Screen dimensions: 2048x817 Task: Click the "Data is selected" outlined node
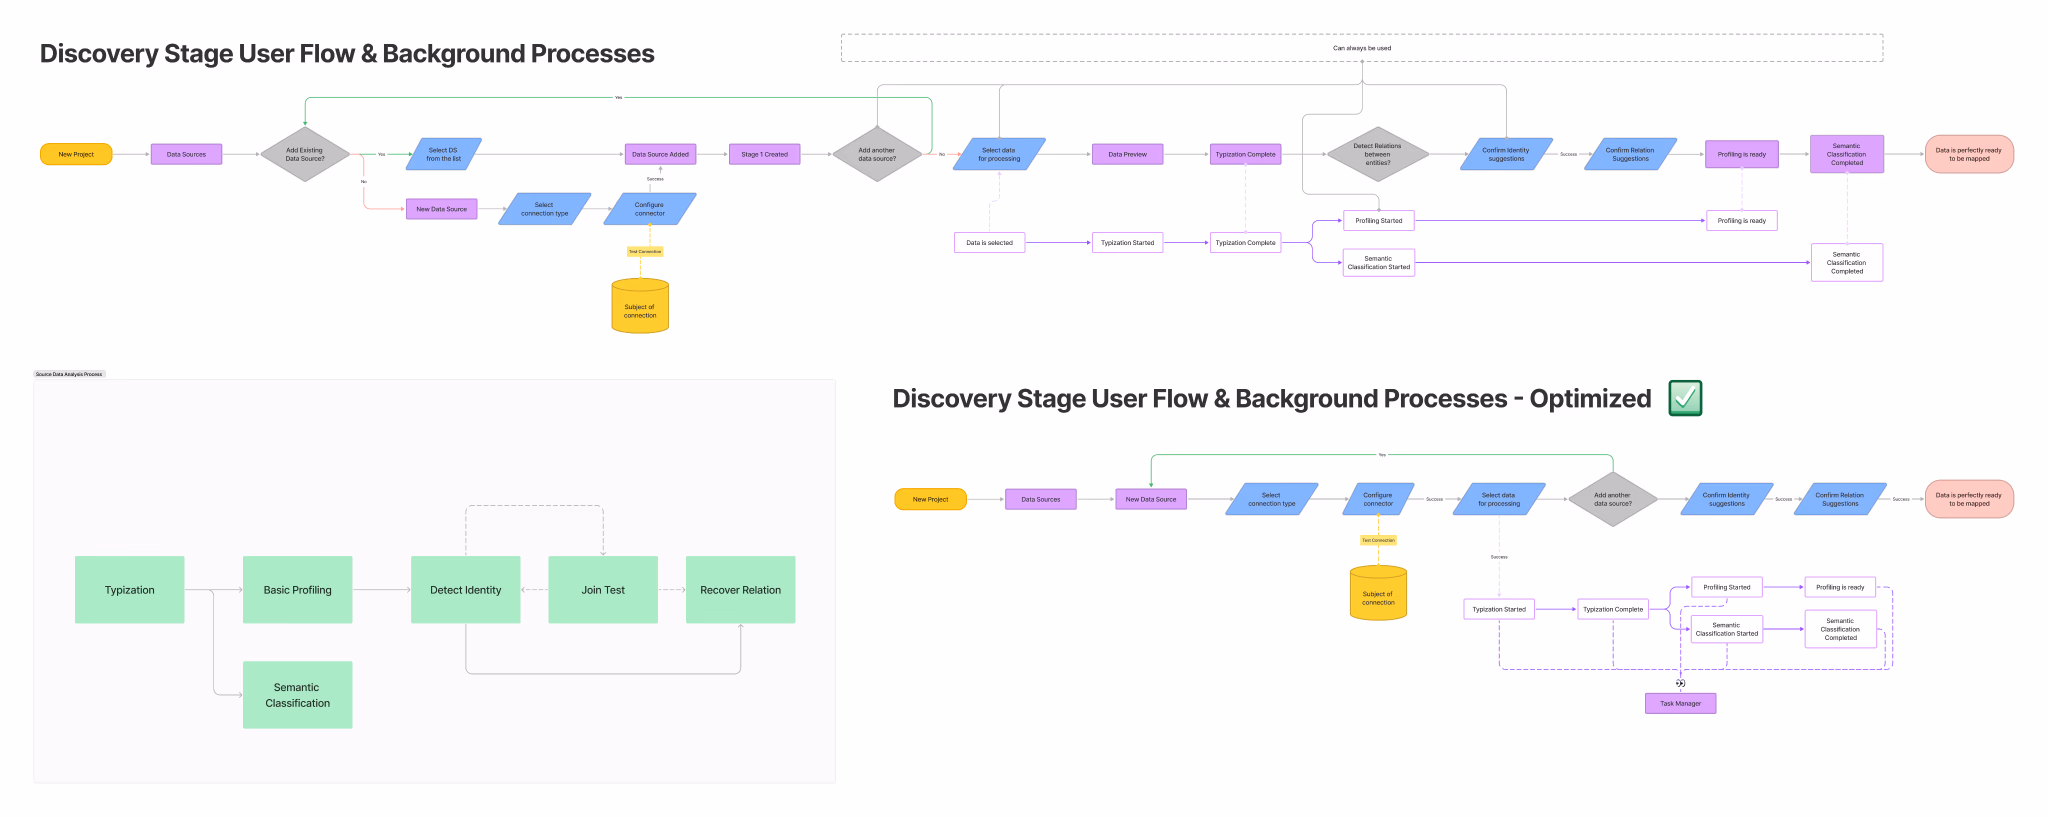click(x=989, y=243)
